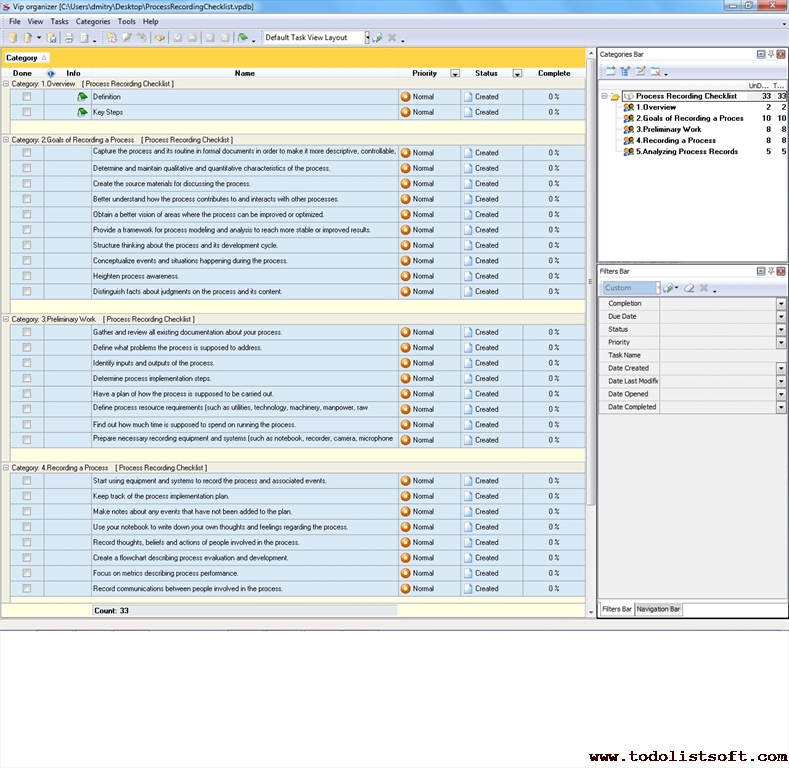
Task: Click the print icon in main toolbar
Action: [69, 38]
